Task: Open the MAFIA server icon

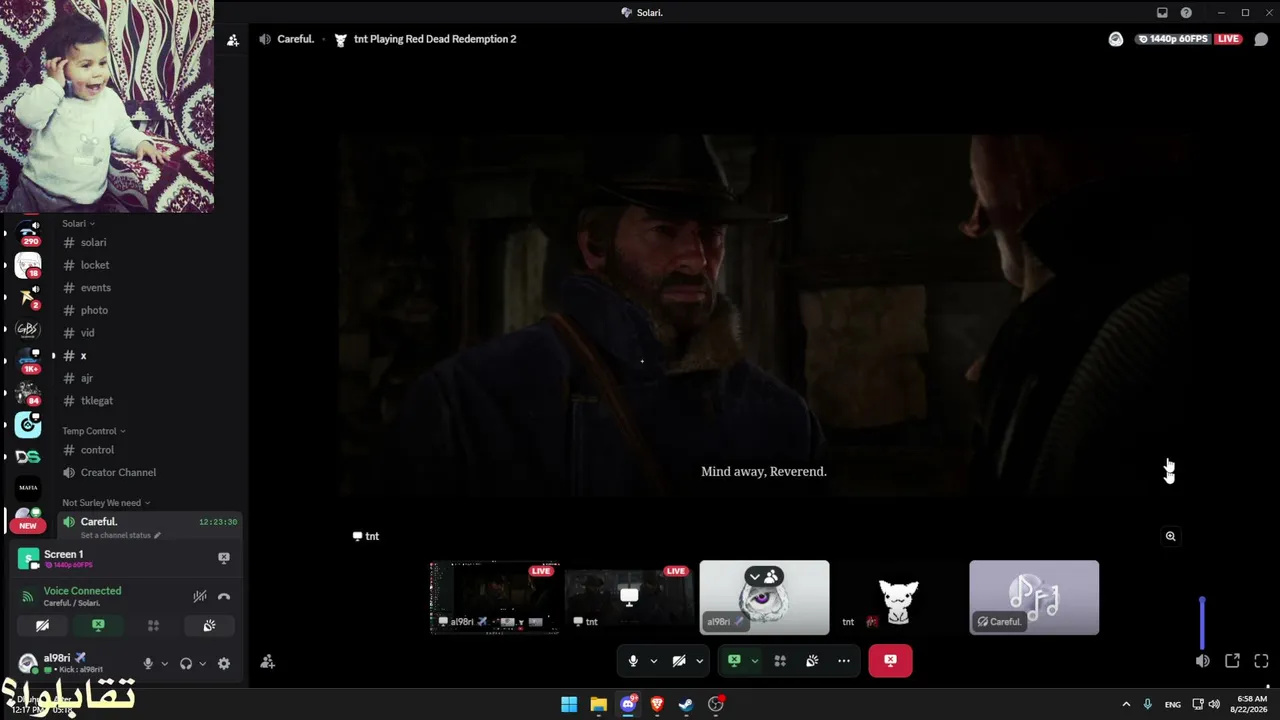Action: tap(28, 488)
